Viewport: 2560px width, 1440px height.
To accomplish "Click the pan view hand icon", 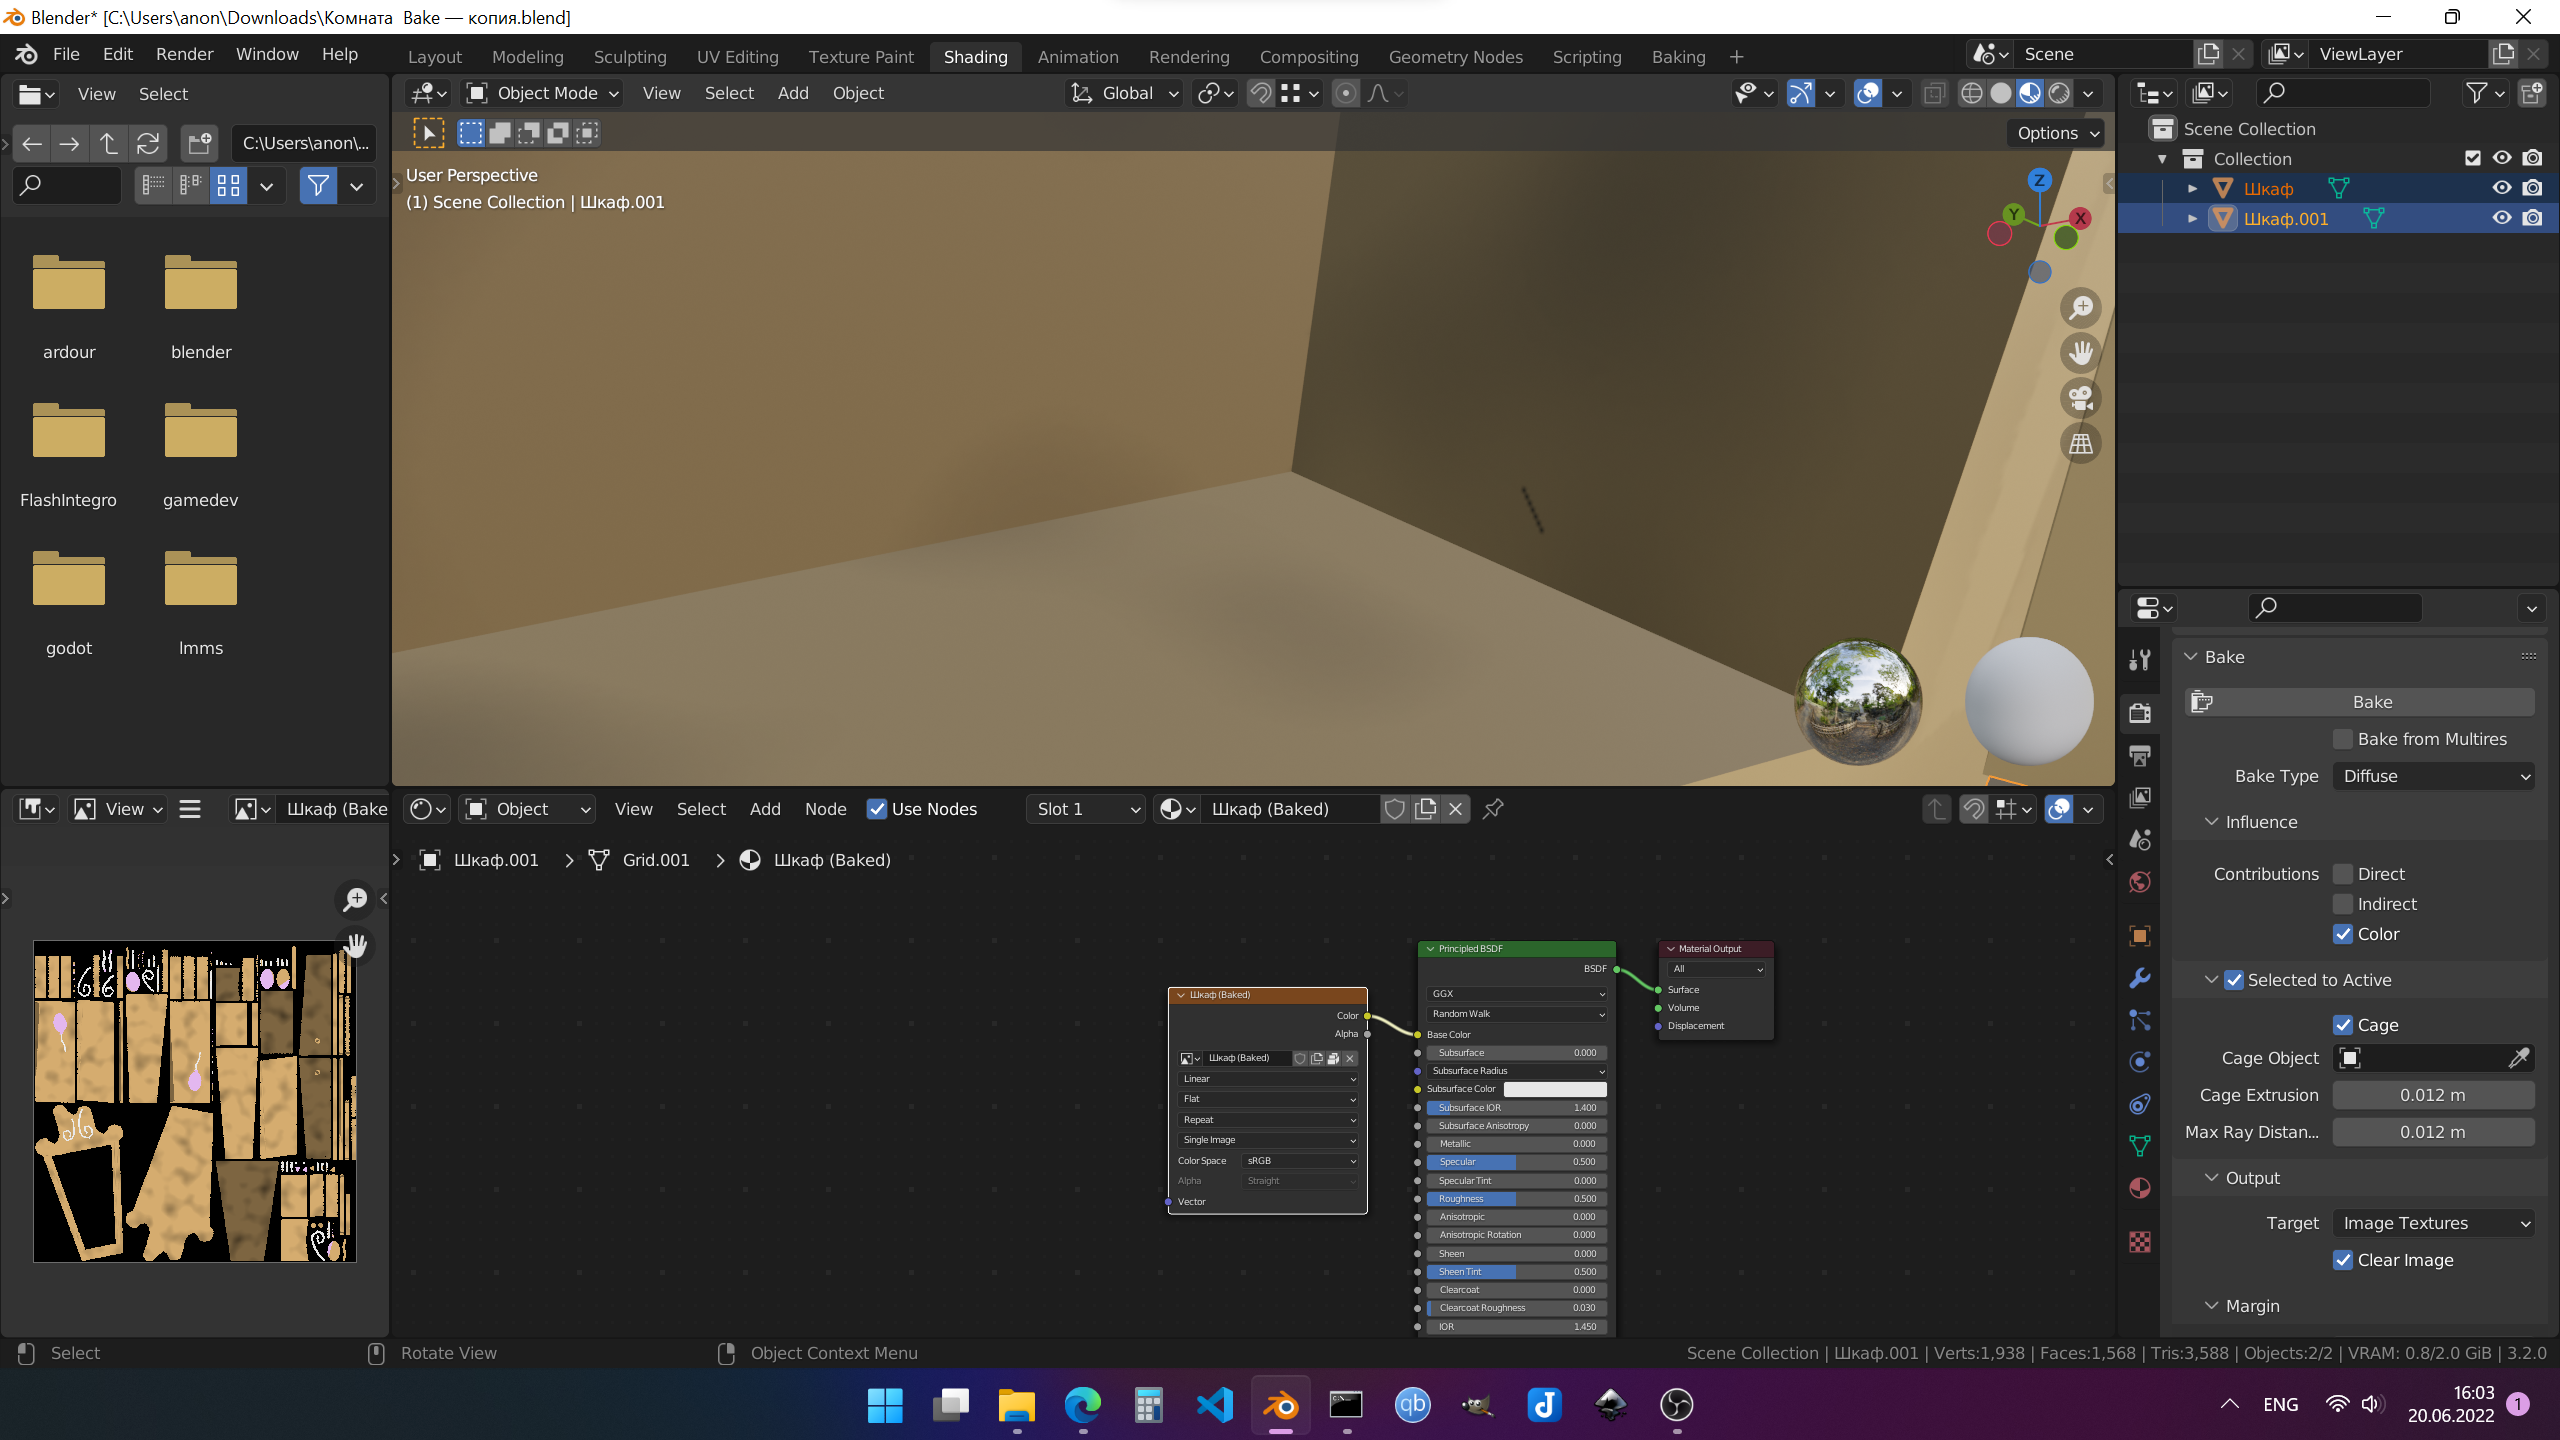I will [2081, 353].
